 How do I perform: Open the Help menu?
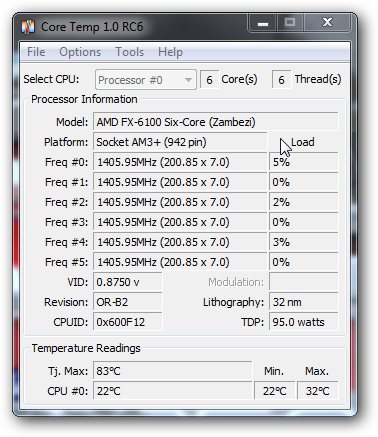tap(170, 52)
